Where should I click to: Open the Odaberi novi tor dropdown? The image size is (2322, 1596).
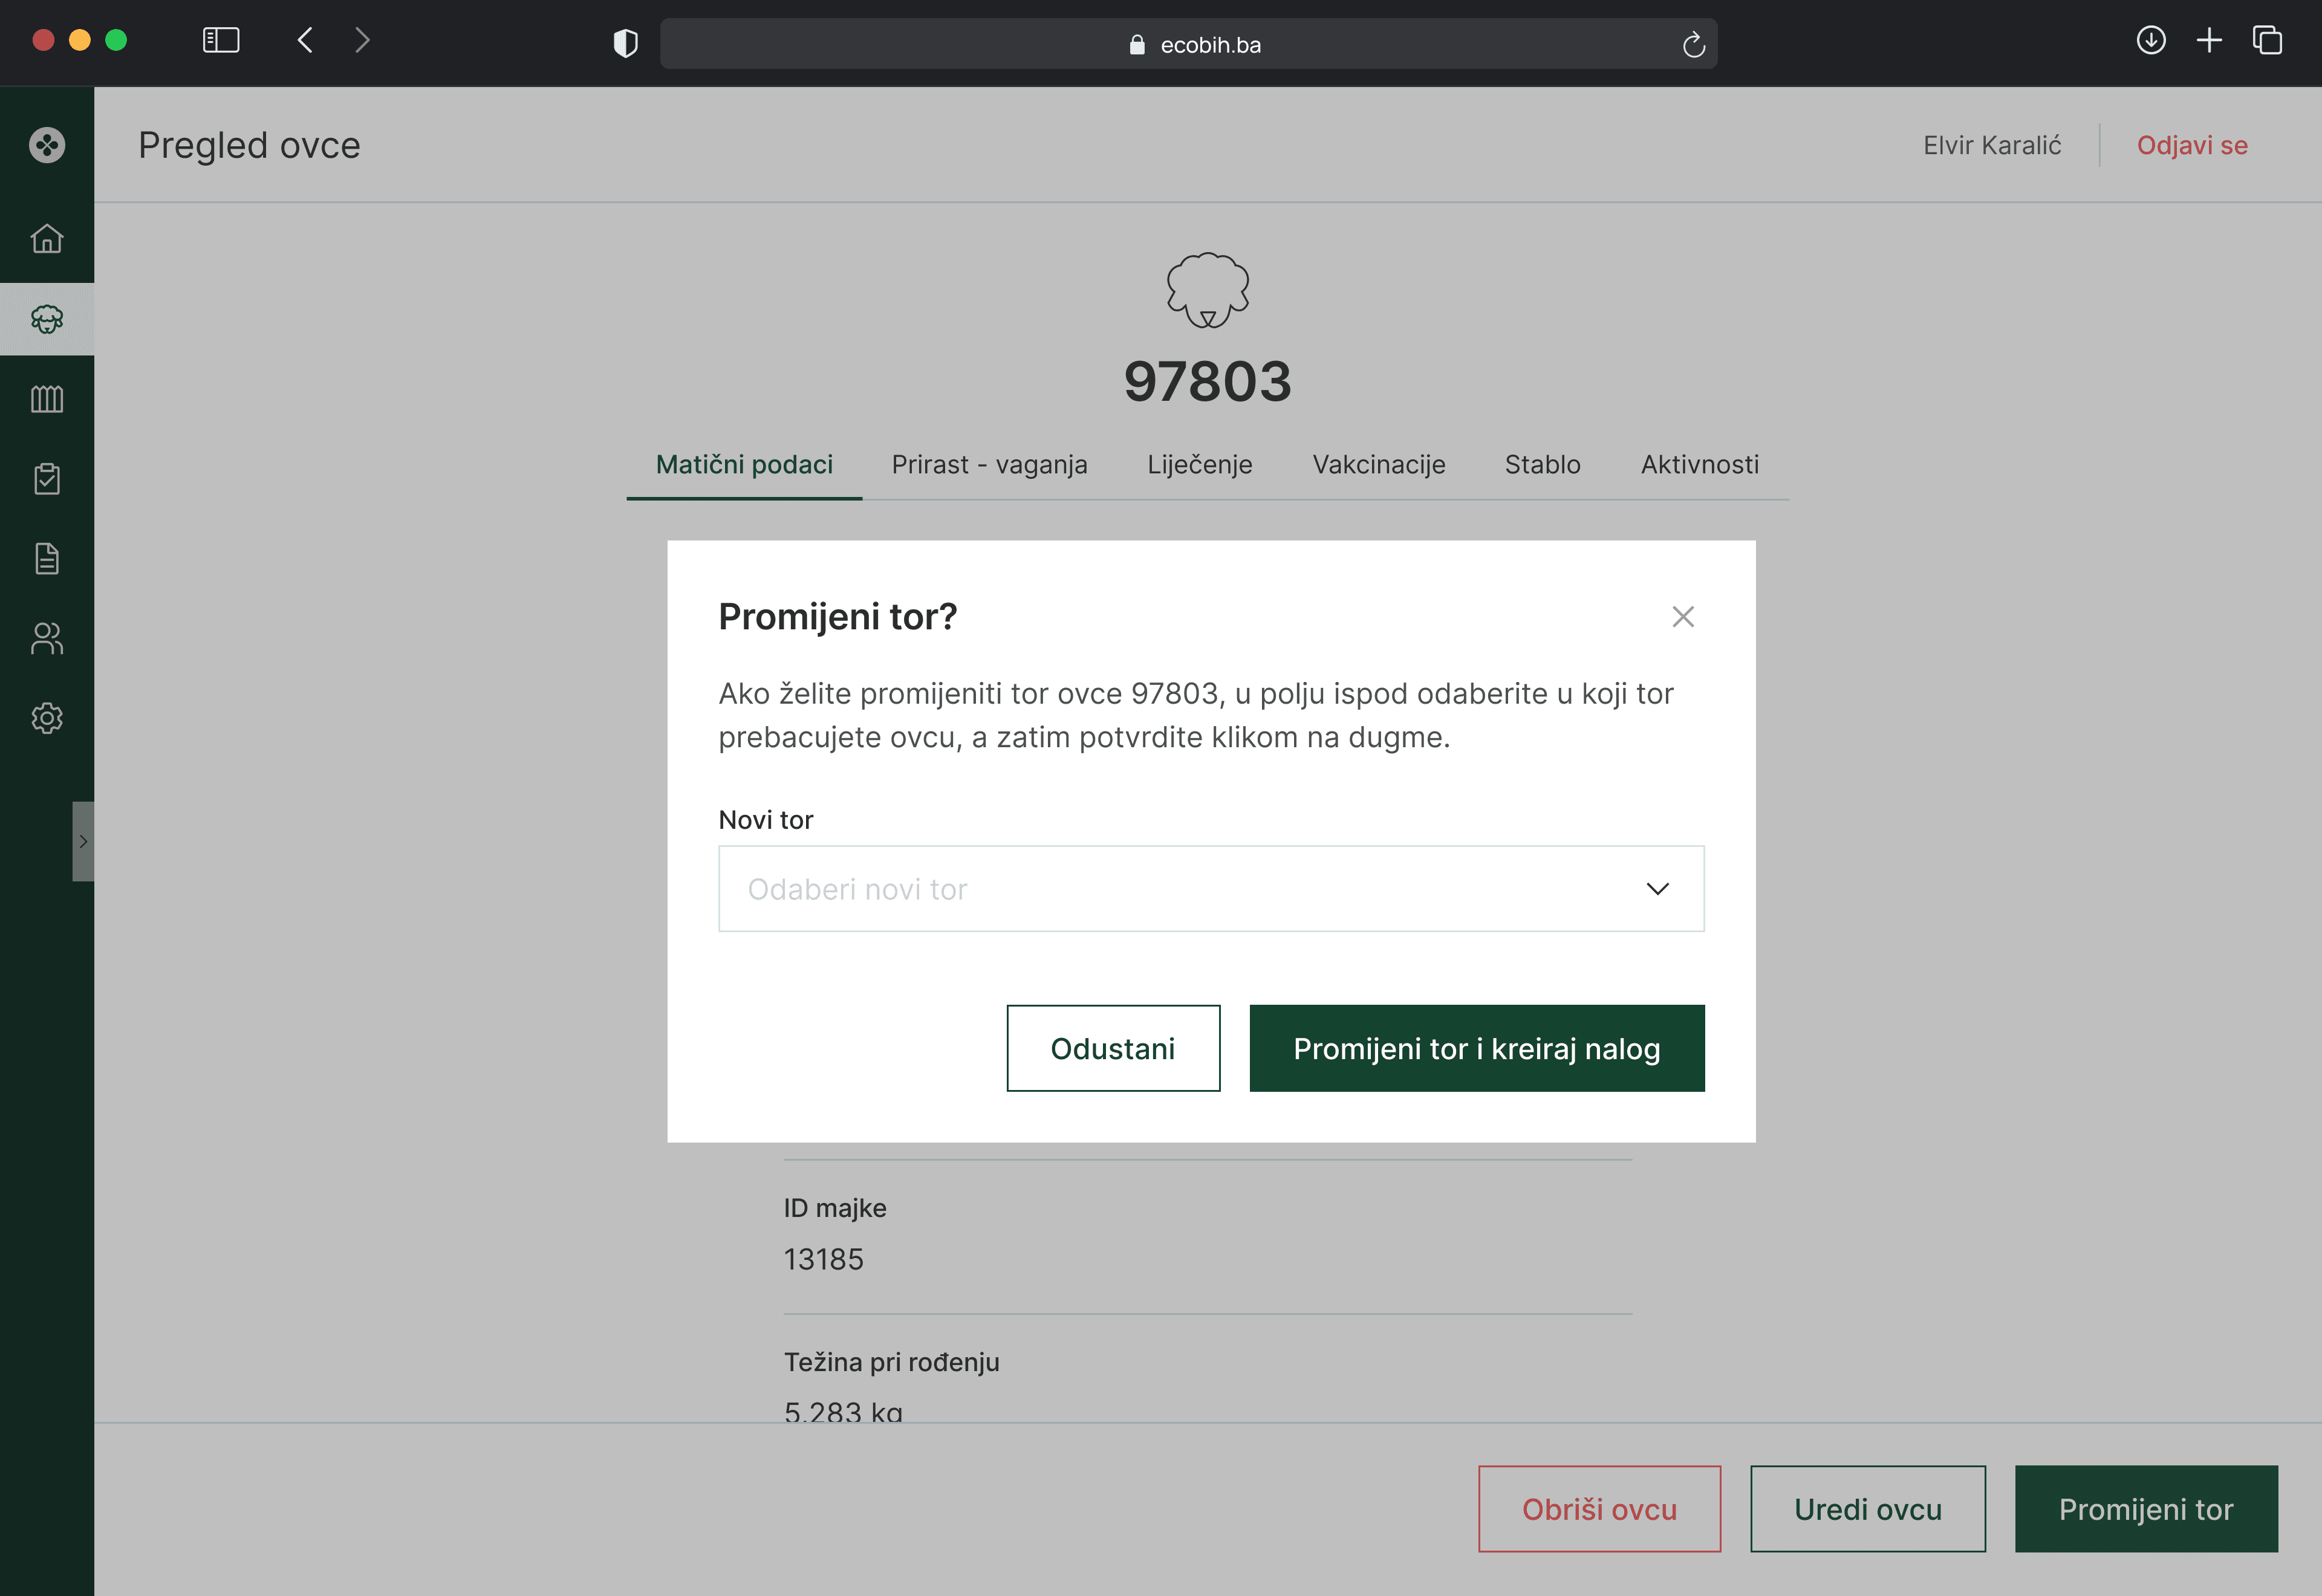[x=1180, y=889]
